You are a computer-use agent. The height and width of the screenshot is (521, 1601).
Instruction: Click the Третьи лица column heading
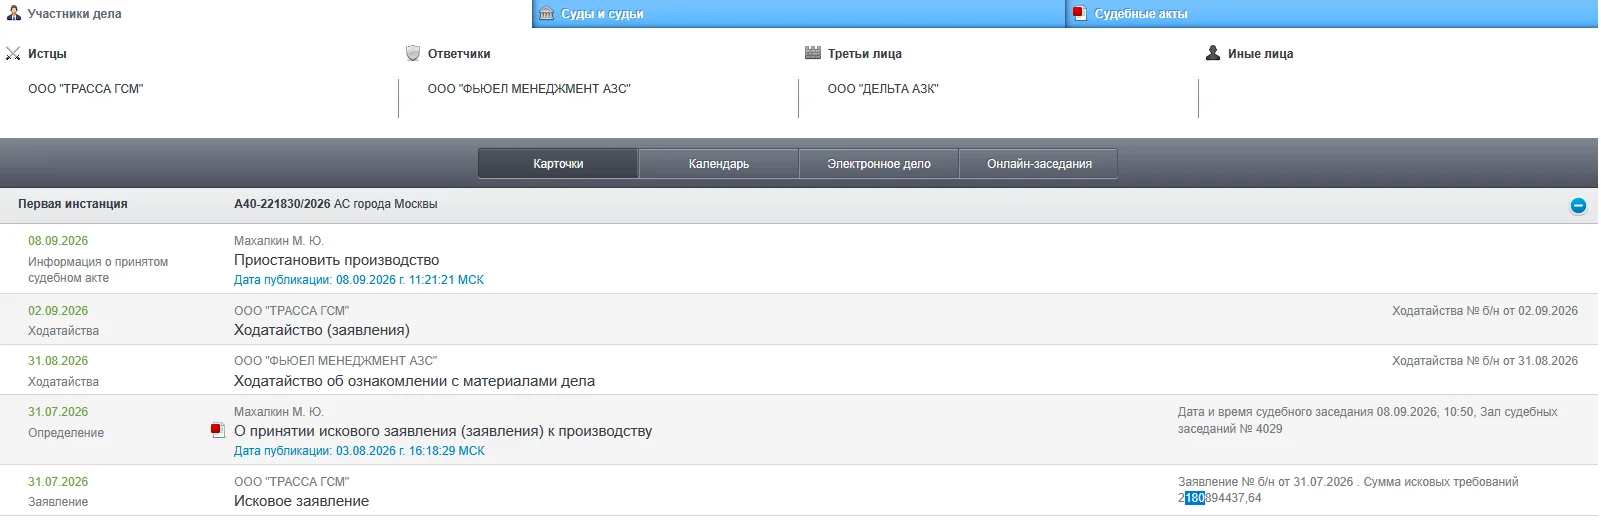tap(865, 54)
